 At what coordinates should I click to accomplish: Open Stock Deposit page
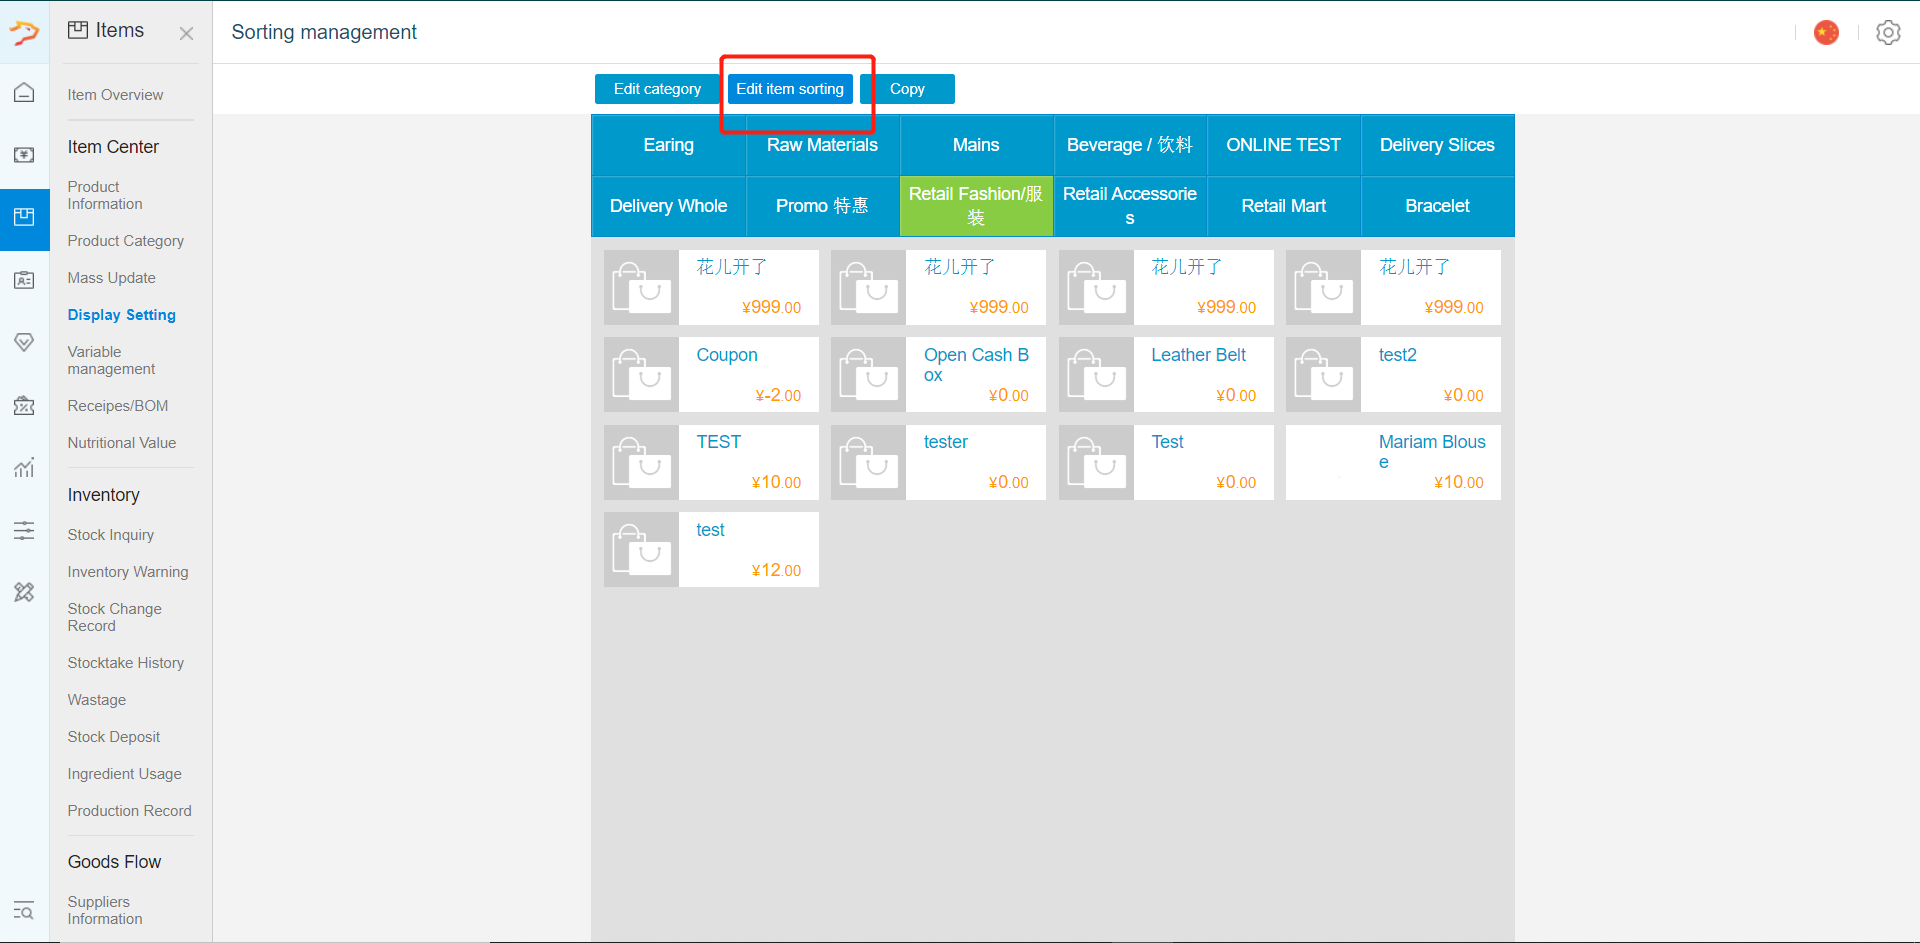[x=114, y=737]
